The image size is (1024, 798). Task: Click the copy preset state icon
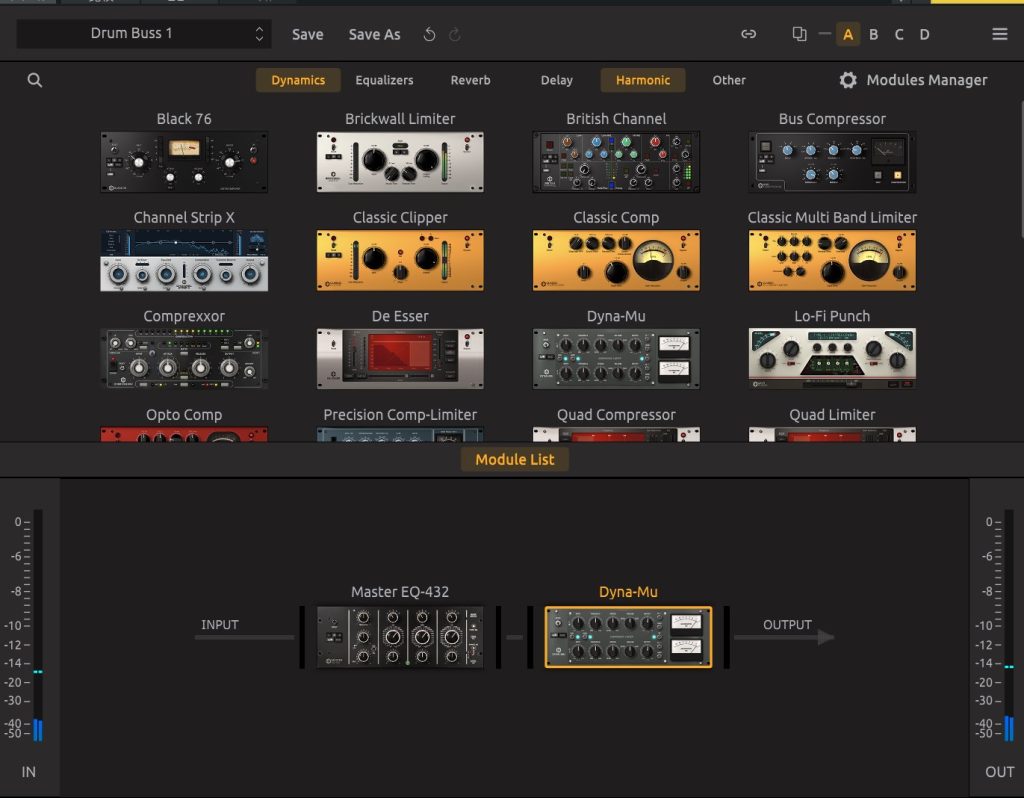coord(799,34)
